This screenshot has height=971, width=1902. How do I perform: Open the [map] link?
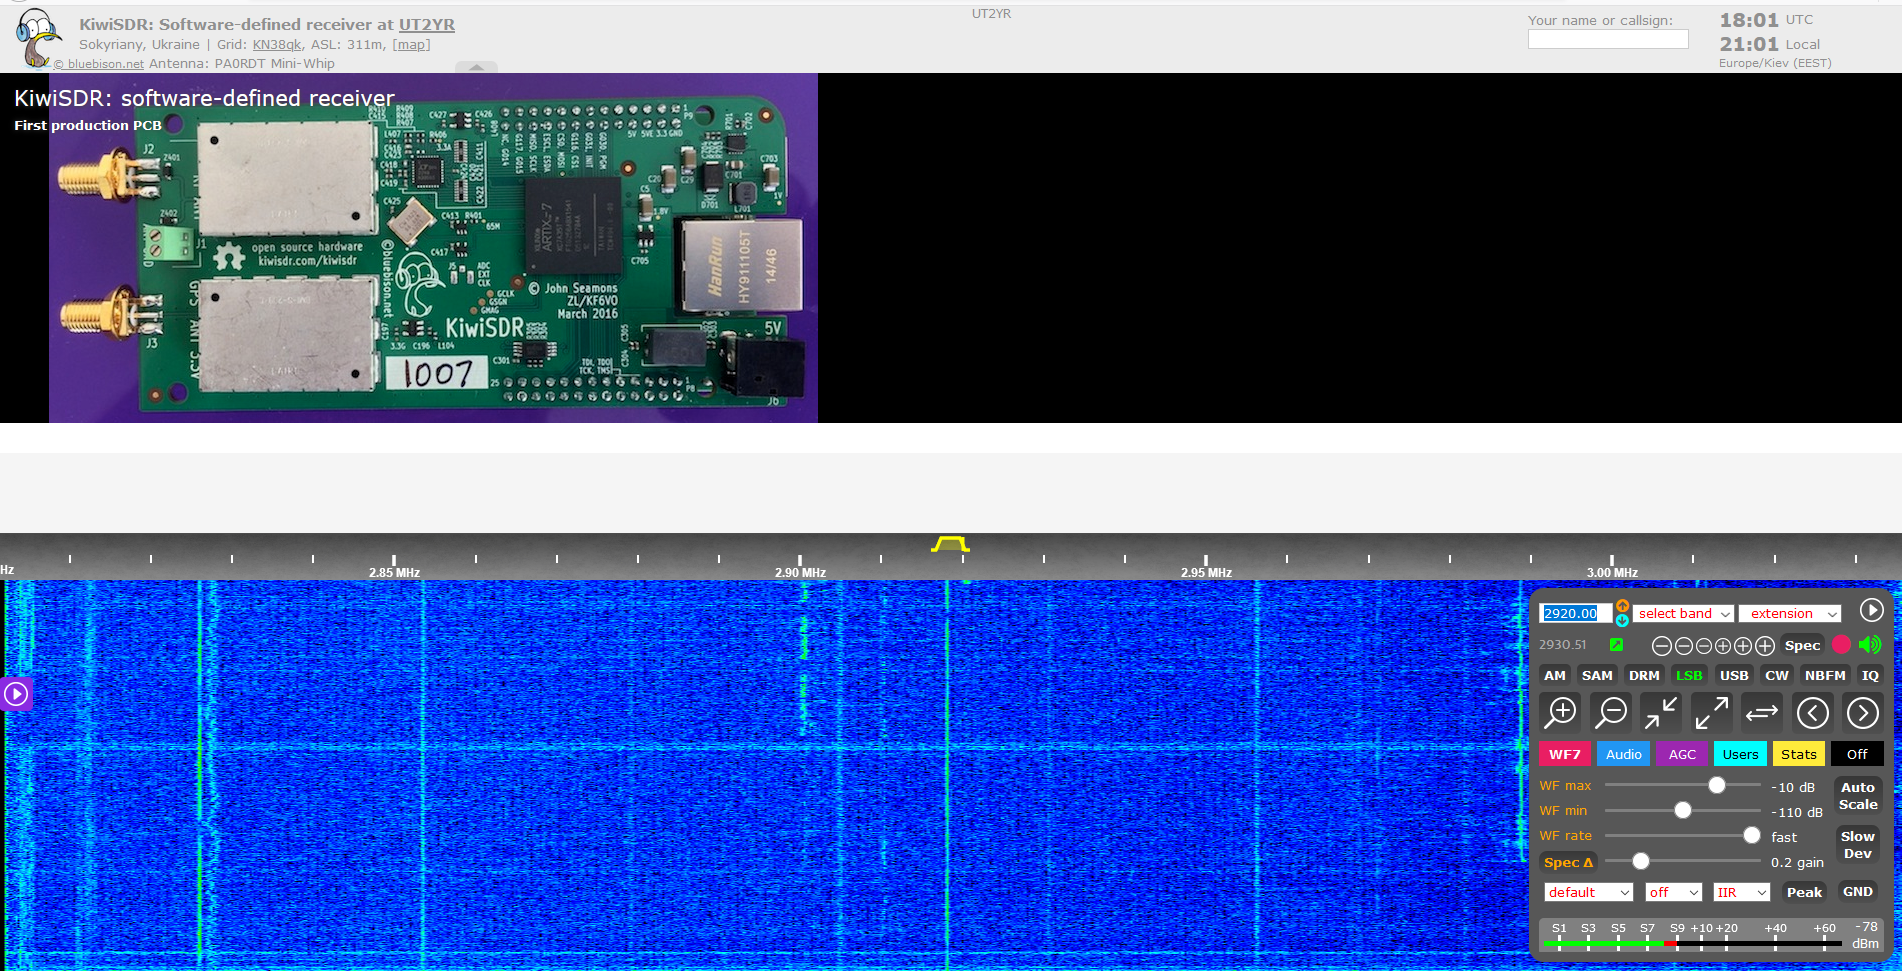tap(411, 44)
